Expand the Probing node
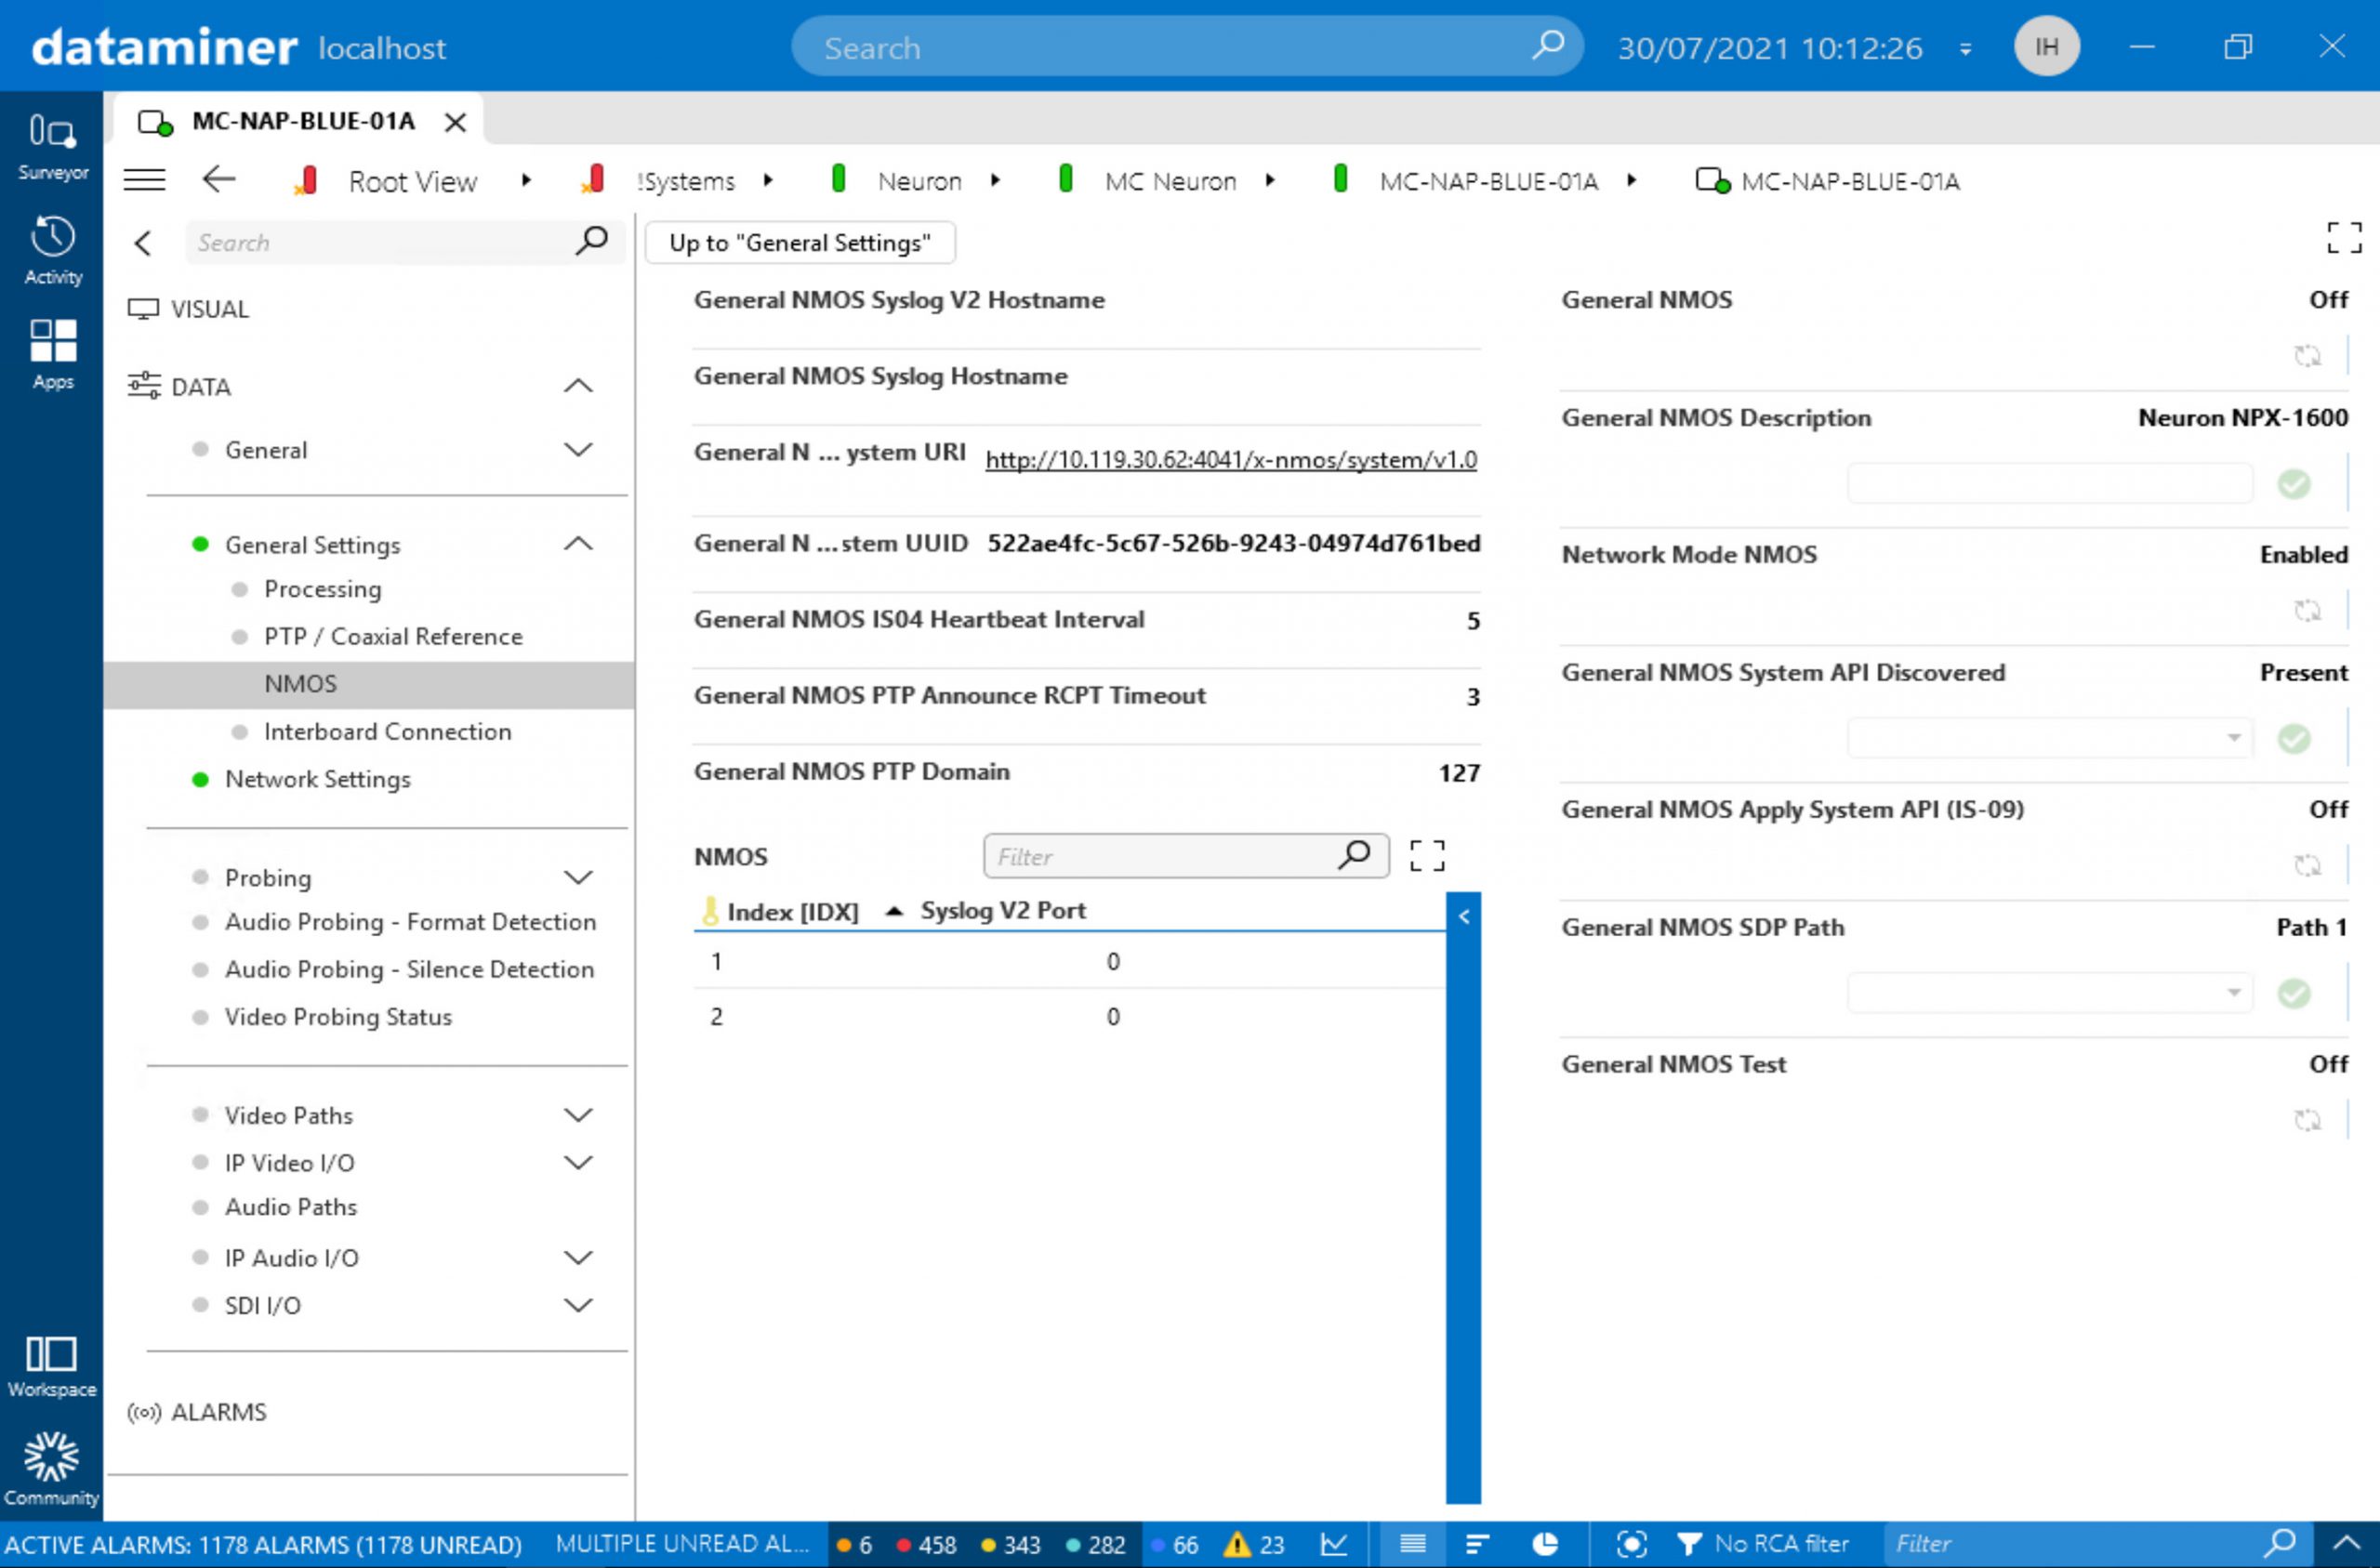 click(578, 878)
